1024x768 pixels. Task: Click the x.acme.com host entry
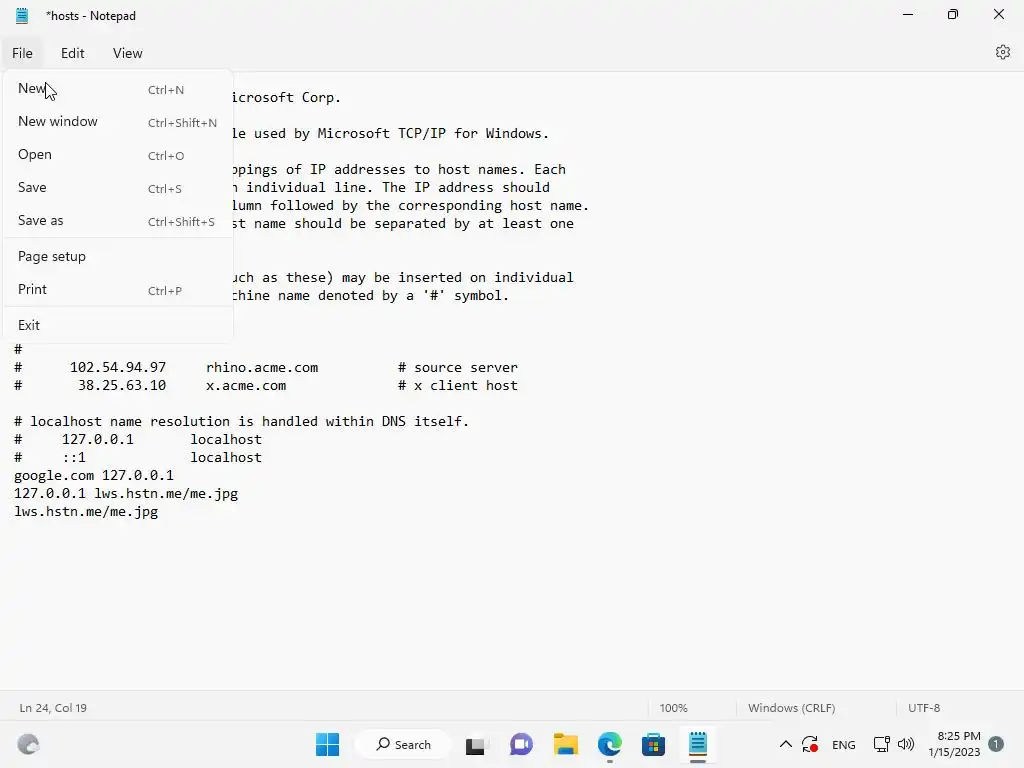246,385
